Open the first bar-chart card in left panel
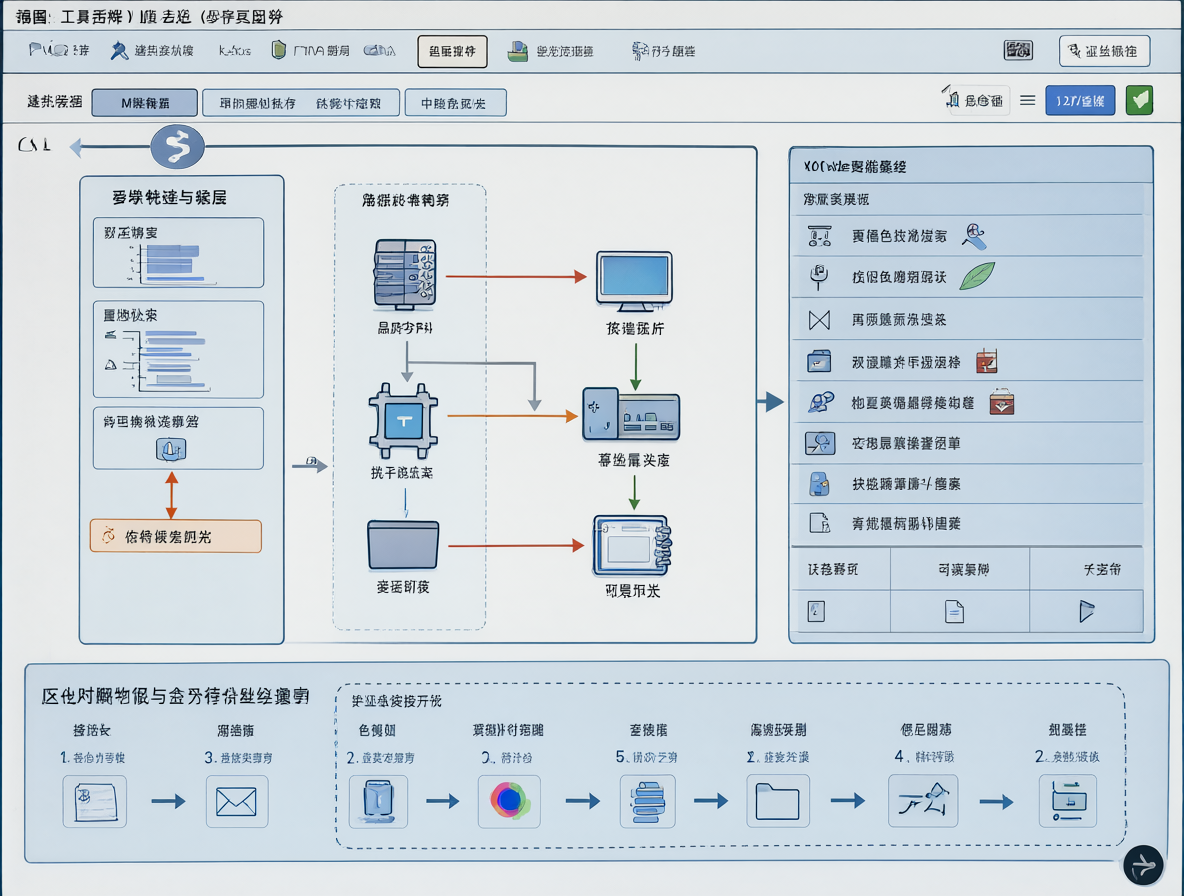The width and height of the screenshot is (1184, 896). point(178,253)
